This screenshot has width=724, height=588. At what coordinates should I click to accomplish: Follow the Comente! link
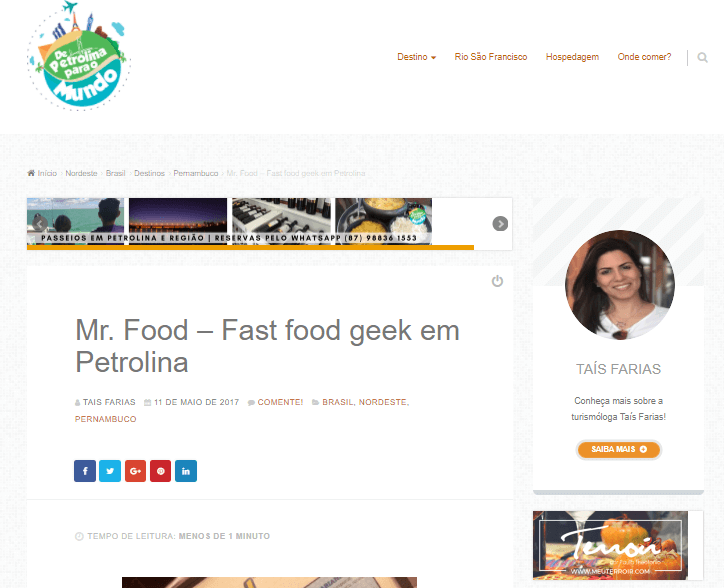[280, 402]
